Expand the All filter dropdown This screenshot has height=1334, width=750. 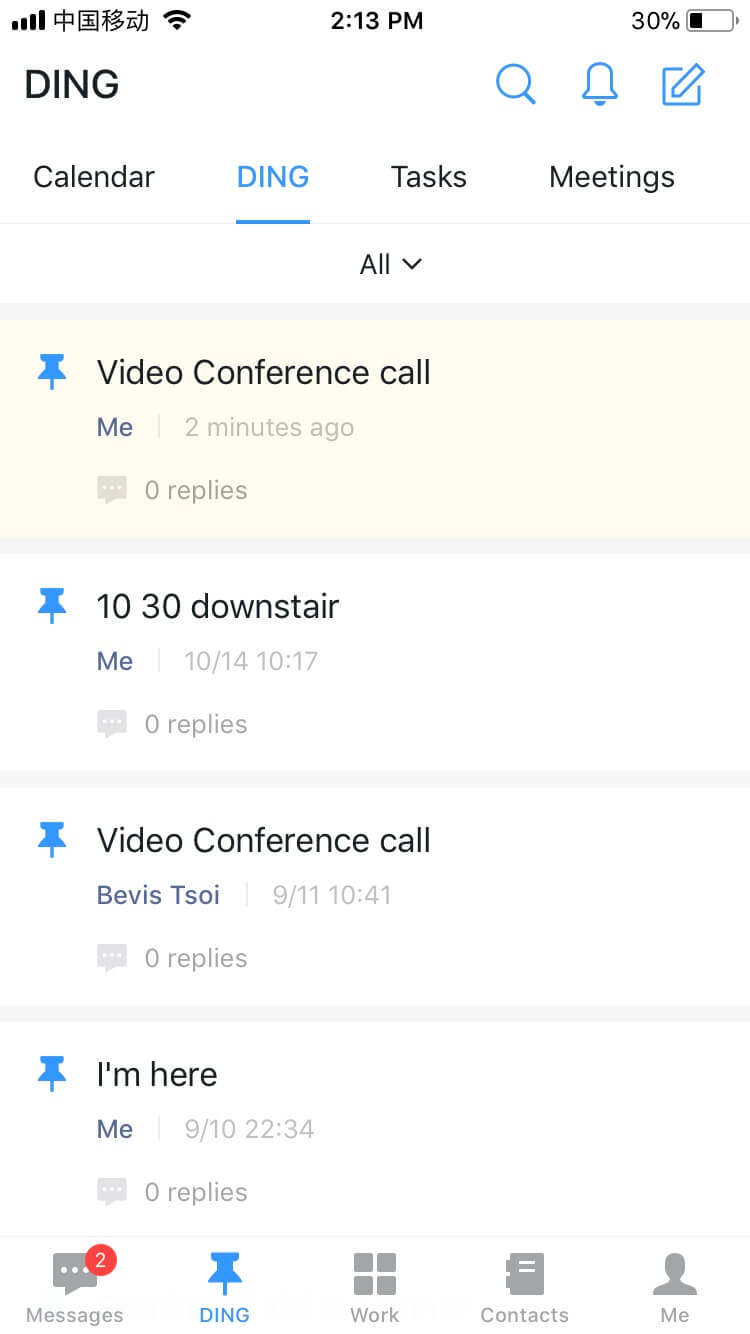coord(390,264)
